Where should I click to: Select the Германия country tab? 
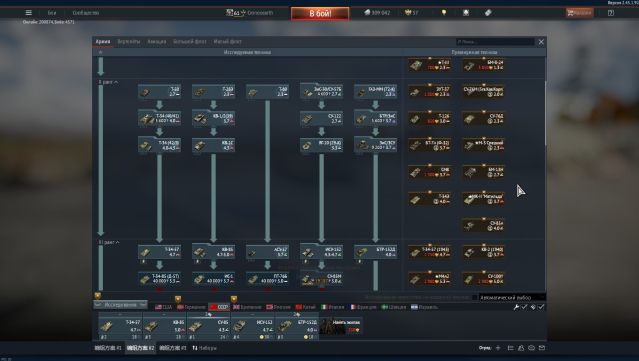point(191,307)
